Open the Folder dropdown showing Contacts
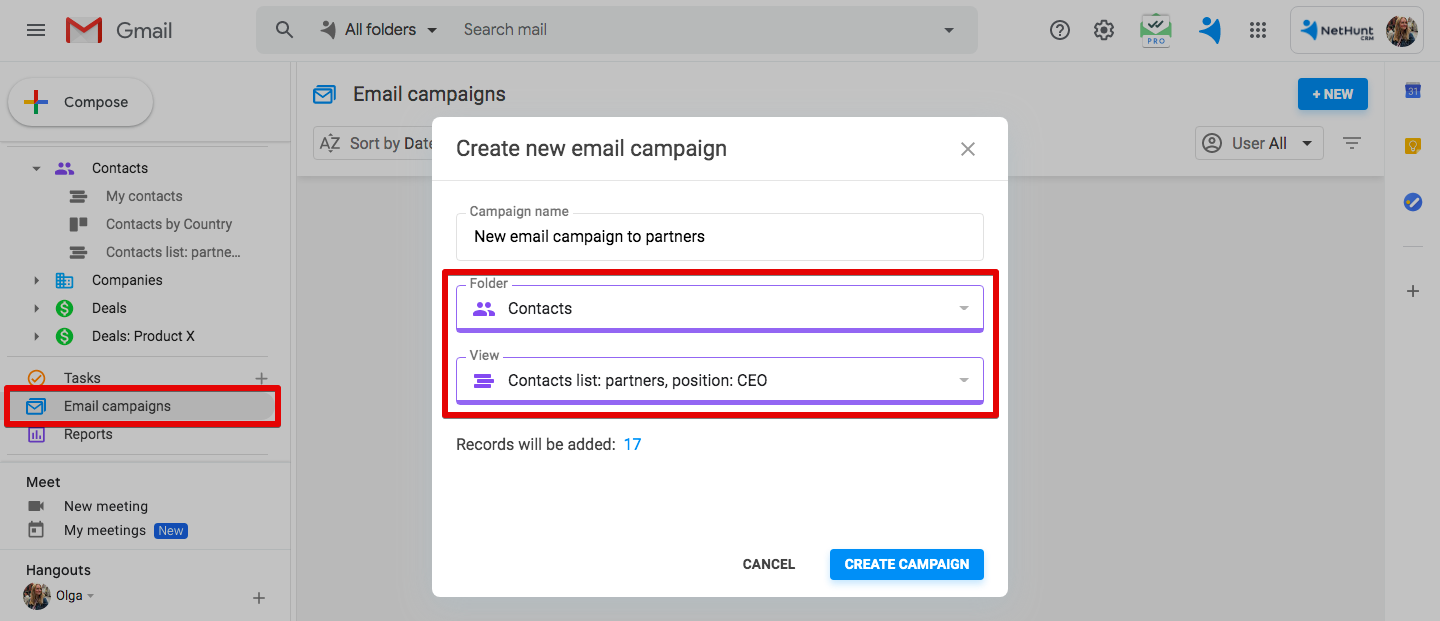 coord(719,308)
